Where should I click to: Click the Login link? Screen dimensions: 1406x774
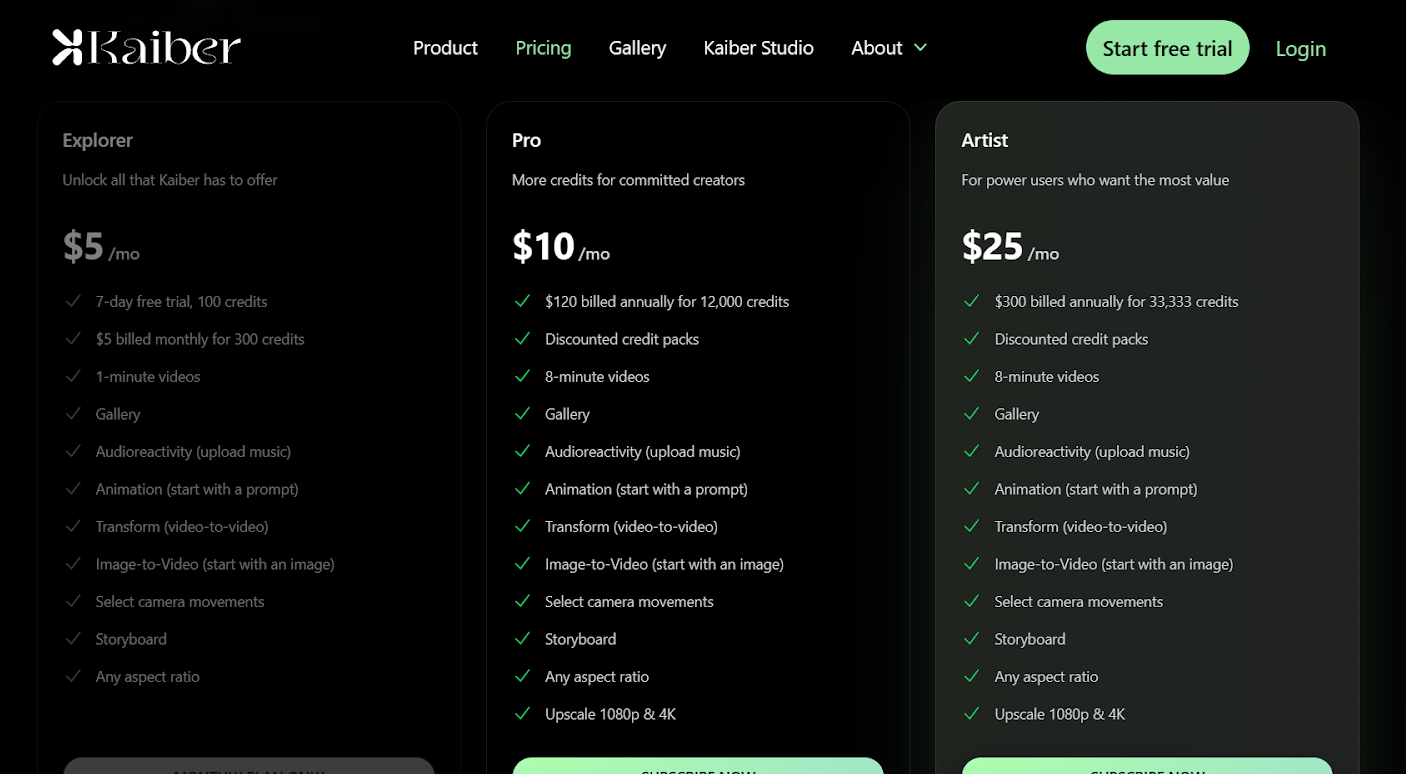(1300, 48)
